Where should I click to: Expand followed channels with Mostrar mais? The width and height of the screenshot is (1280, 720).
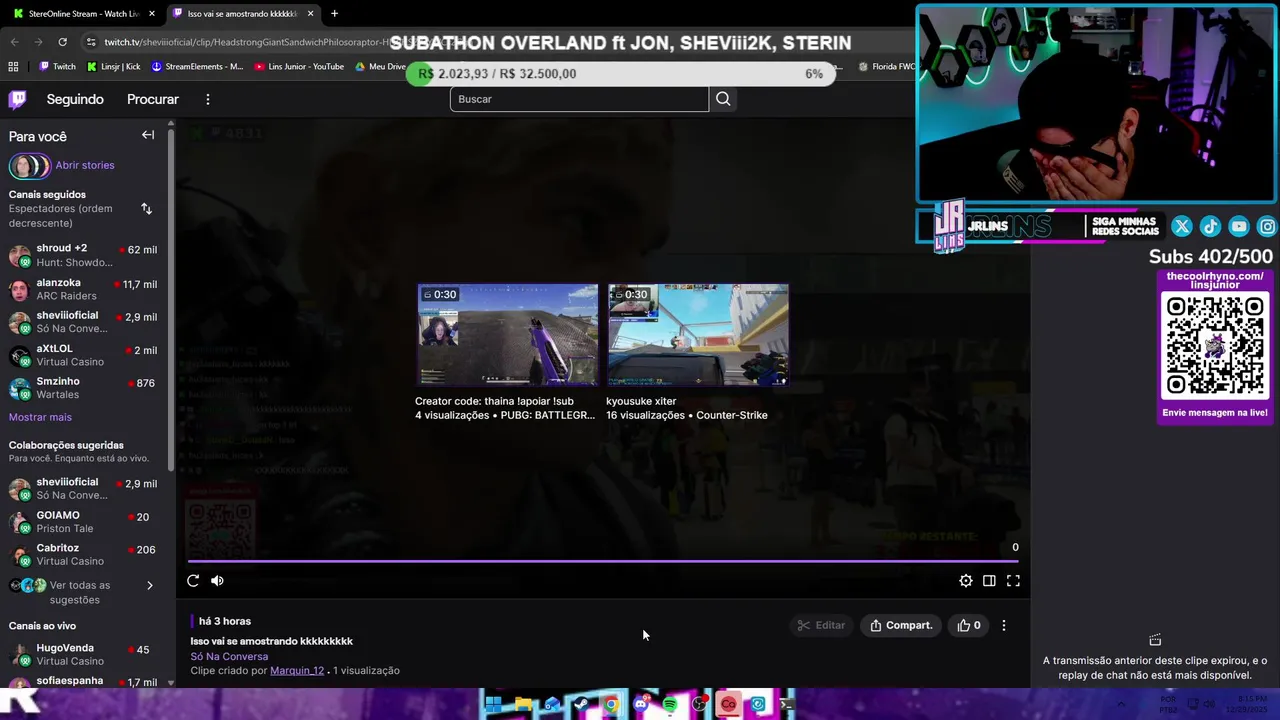point(40,417)
